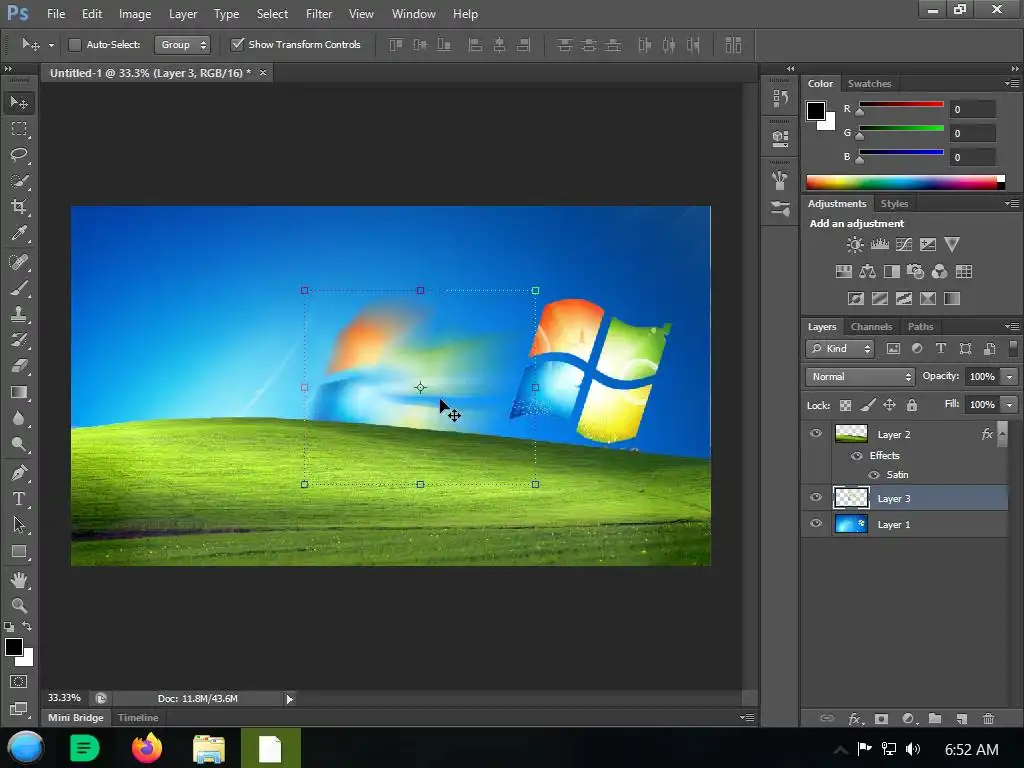1024x768 pixels.
Task: Toggle lock all padlock
Action: point(912,405)
